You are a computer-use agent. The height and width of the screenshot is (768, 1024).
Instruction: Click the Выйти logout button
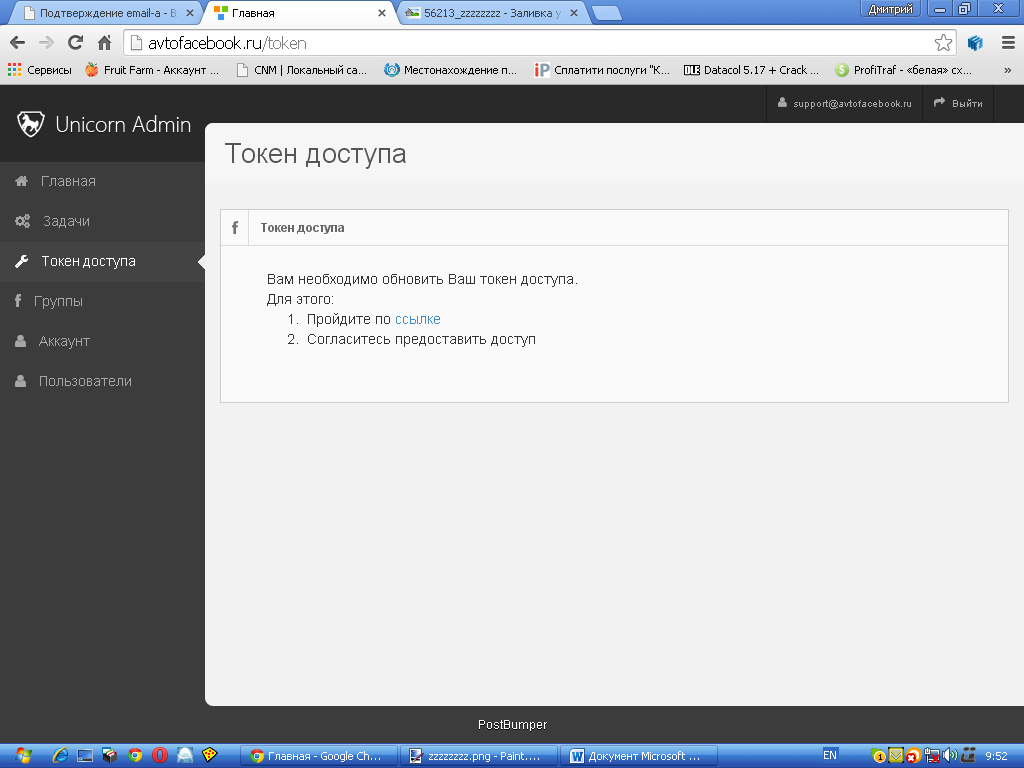958,104
